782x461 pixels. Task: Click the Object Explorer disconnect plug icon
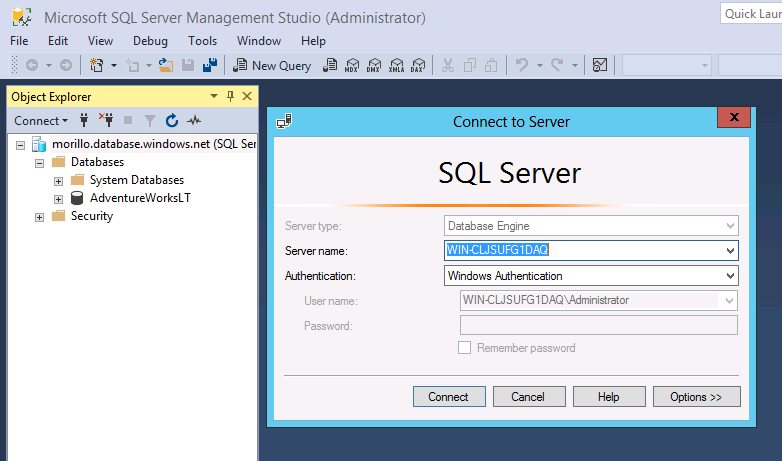click(106, 121)
